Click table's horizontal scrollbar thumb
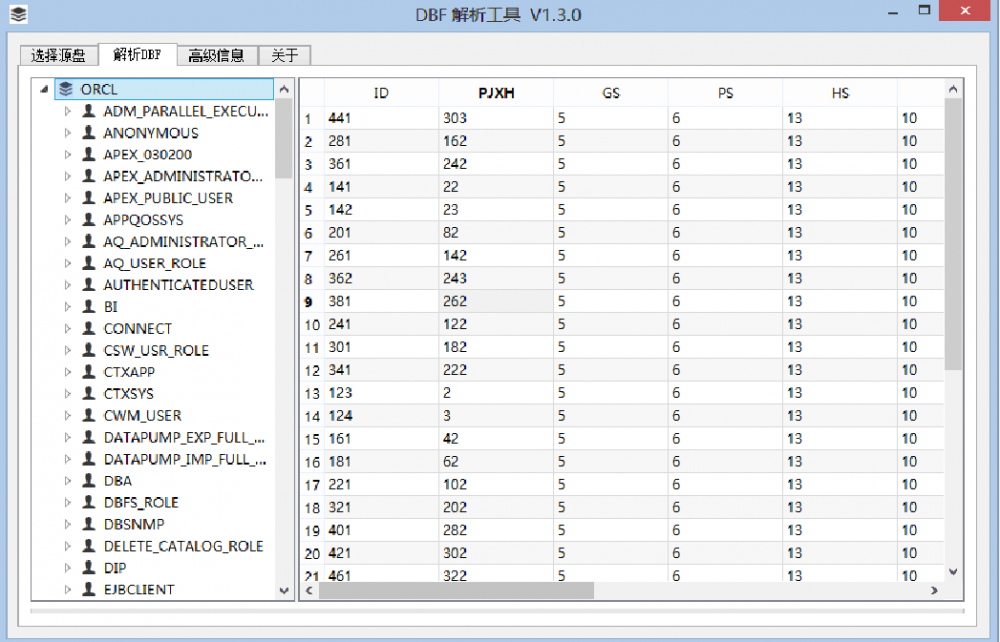 pyautogui.click(x=457, y=590)
